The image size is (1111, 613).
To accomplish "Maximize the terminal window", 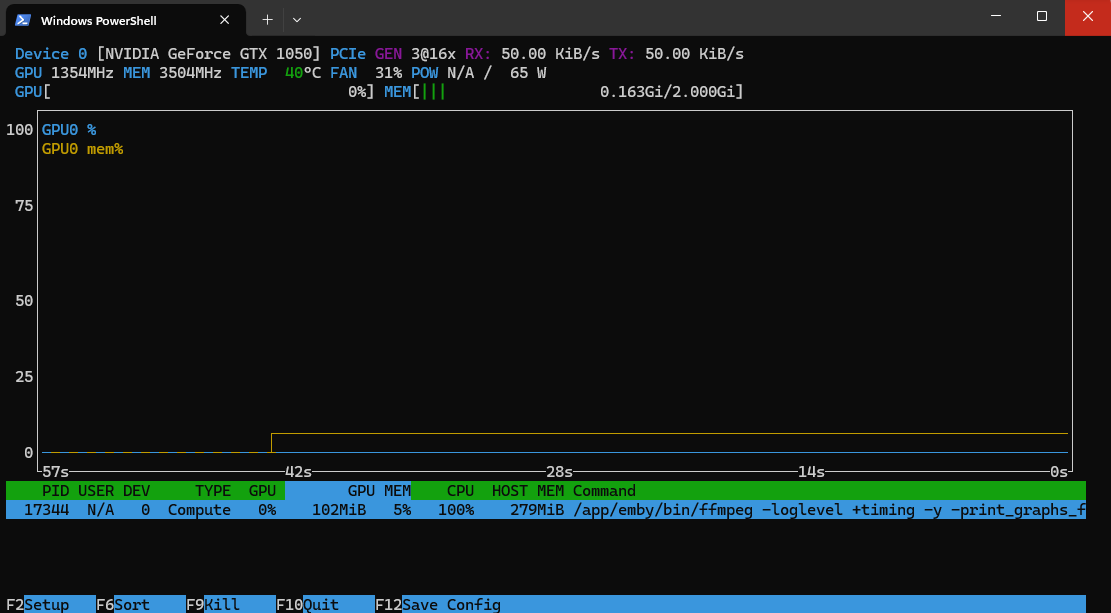I will (1042, 16).
